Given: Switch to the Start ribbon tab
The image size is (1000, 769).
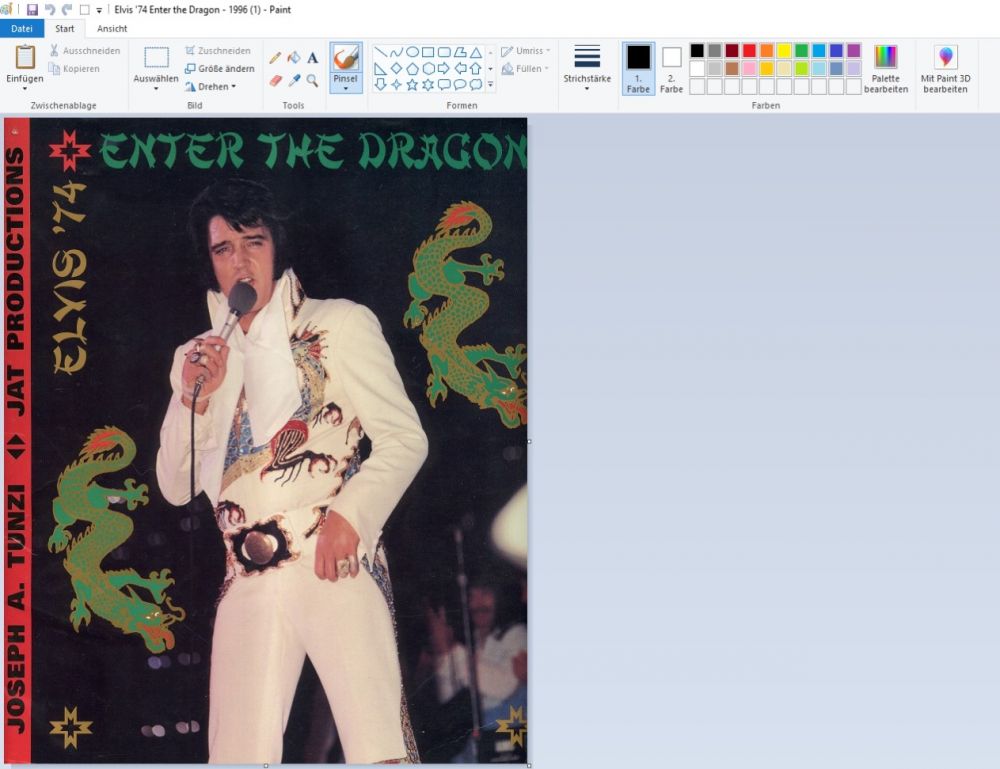Looking at the screenshot, I should (x=64, y=29).
